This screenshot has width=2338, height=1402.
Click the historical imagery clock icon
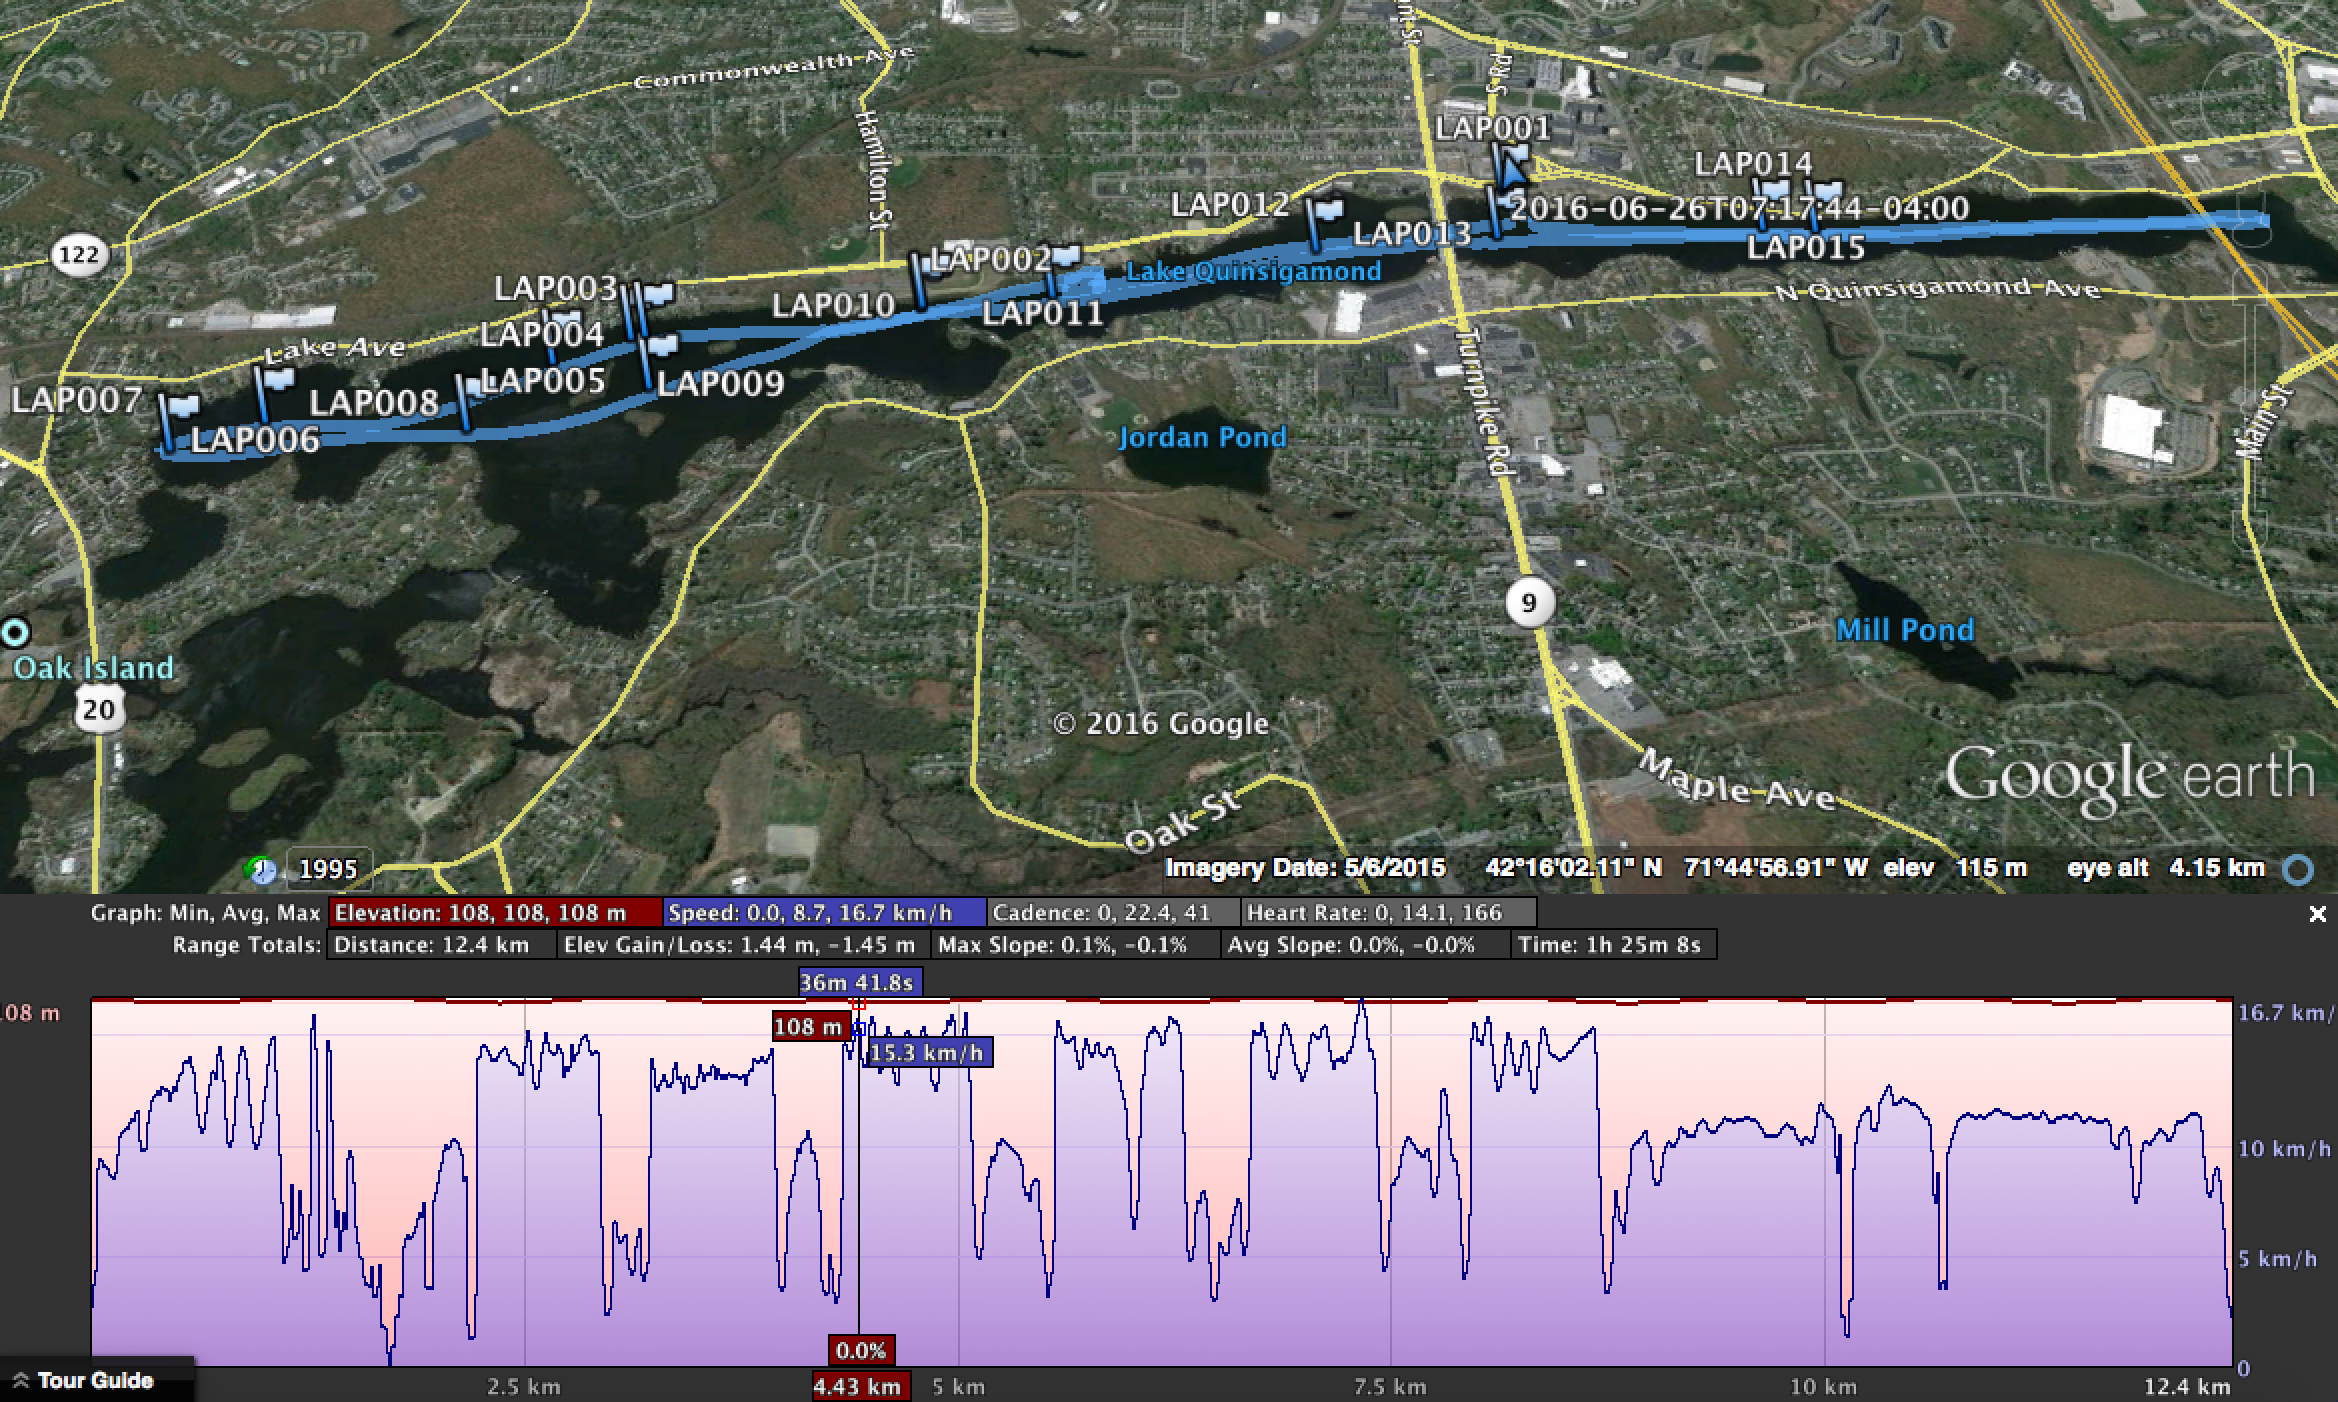[x=262, y=870]
